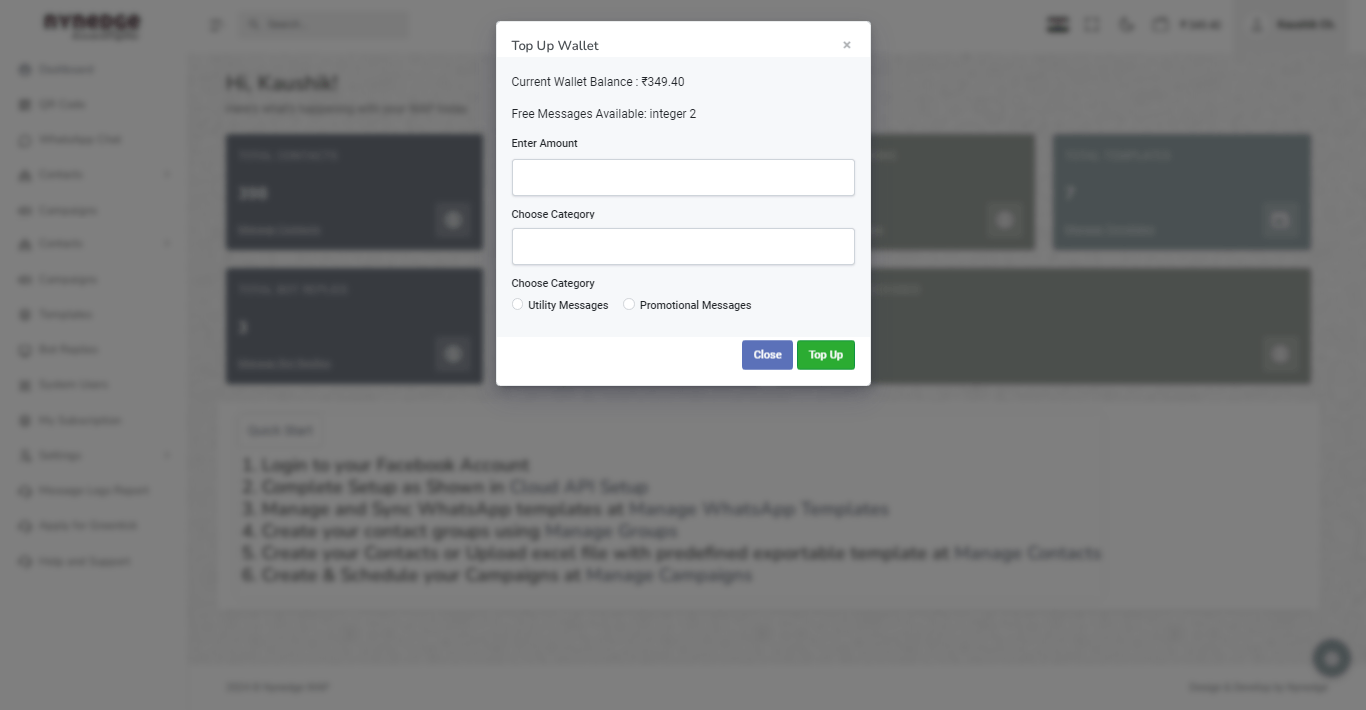1366x710 pixels.
Task: Open the user profile menu in header
Action: [x=1294, y=25]
